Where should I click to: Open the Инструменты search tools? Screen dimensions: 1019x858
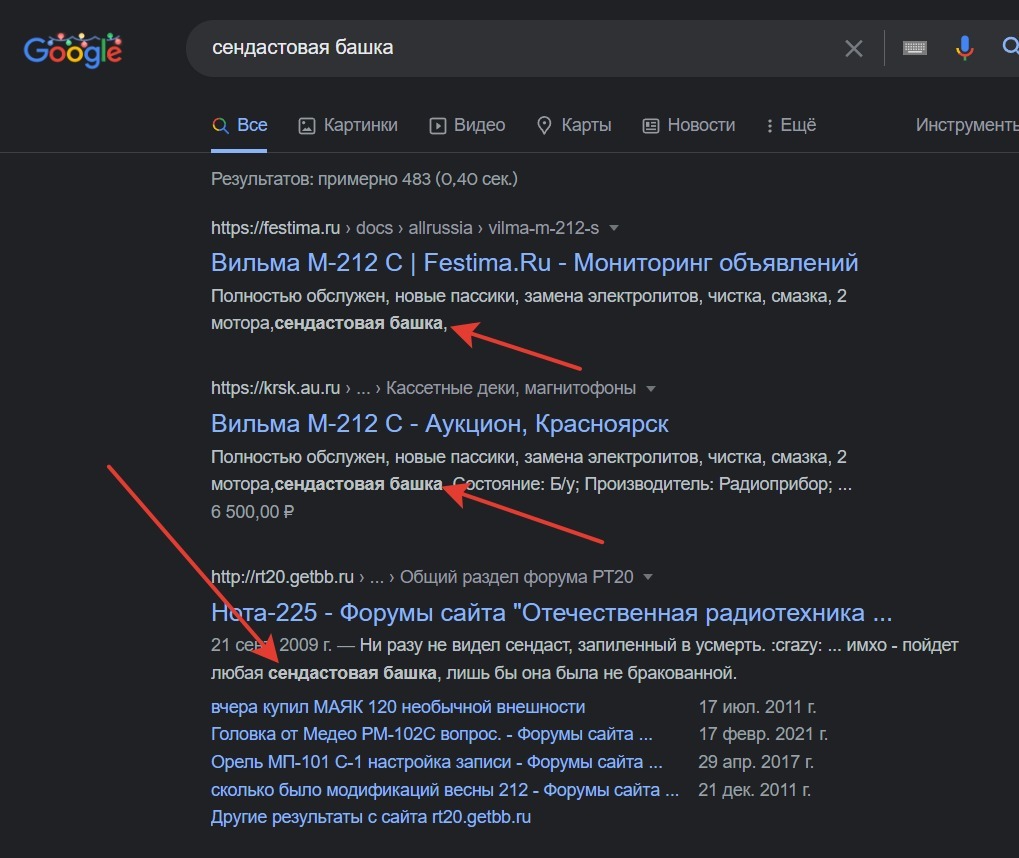point(966,125)
